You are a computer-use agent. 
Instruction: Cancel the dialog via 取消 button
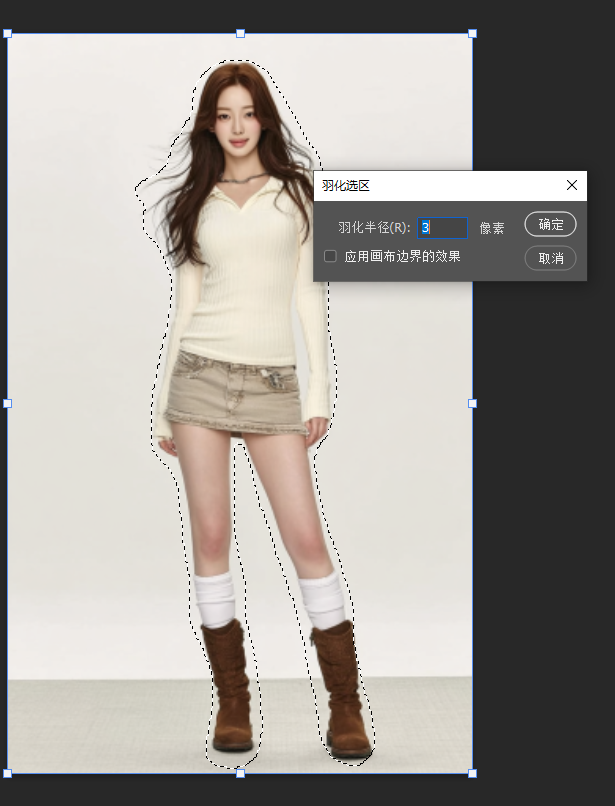550,258
